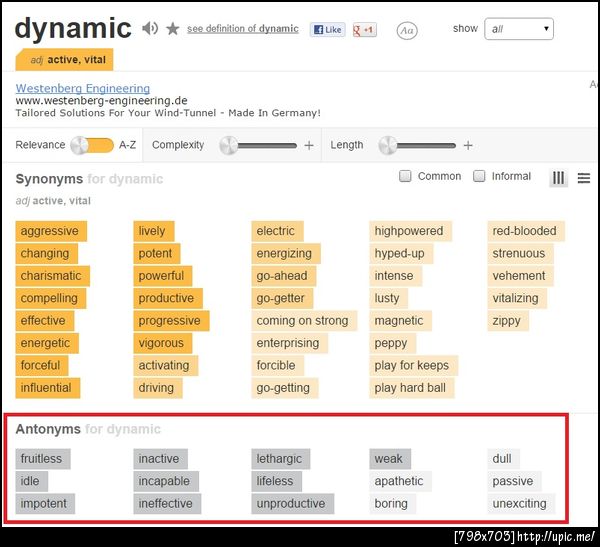The height and width of the screenshot is (547, 600).
Task: Click the synonym 'productive'
Action: pyautogui.click(x=168, y=298)
